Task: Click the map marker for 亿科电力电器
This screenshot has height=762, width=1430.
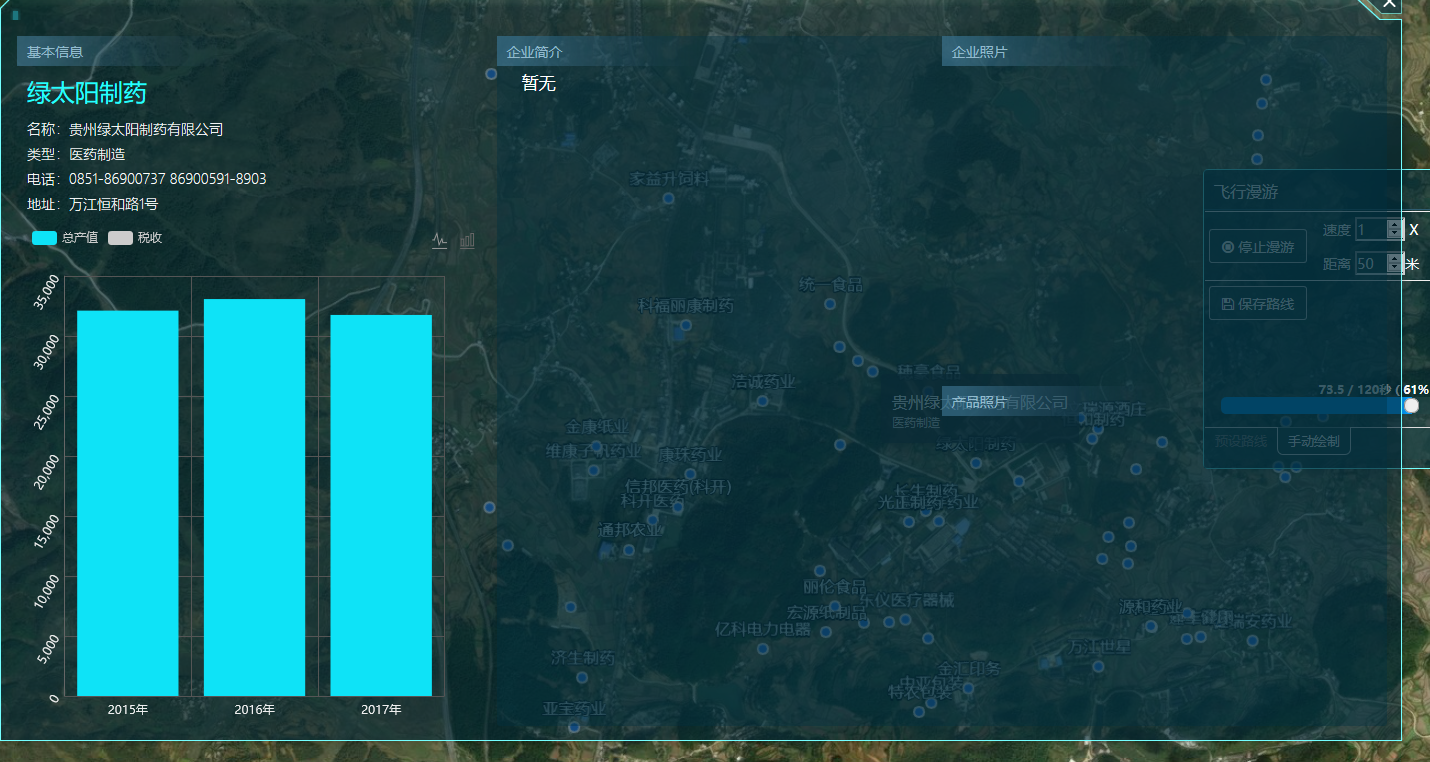Action: (x=763, y=648)
